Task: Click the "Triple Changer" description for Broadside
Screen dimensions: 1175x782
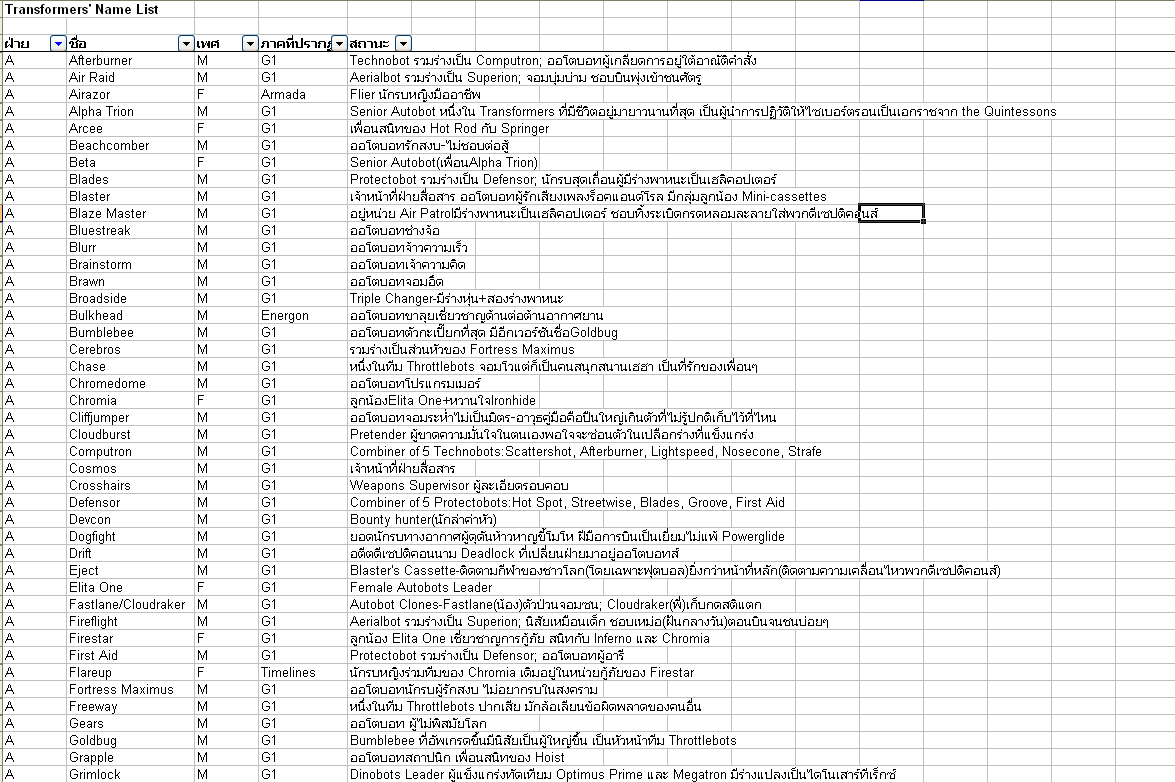Action: [x=456, y=298]
